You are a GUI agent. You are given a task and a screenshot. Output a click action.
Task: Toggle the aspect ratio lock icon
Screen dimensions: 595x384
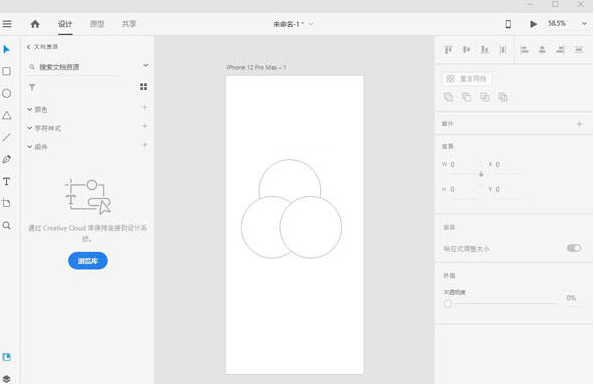481,174
